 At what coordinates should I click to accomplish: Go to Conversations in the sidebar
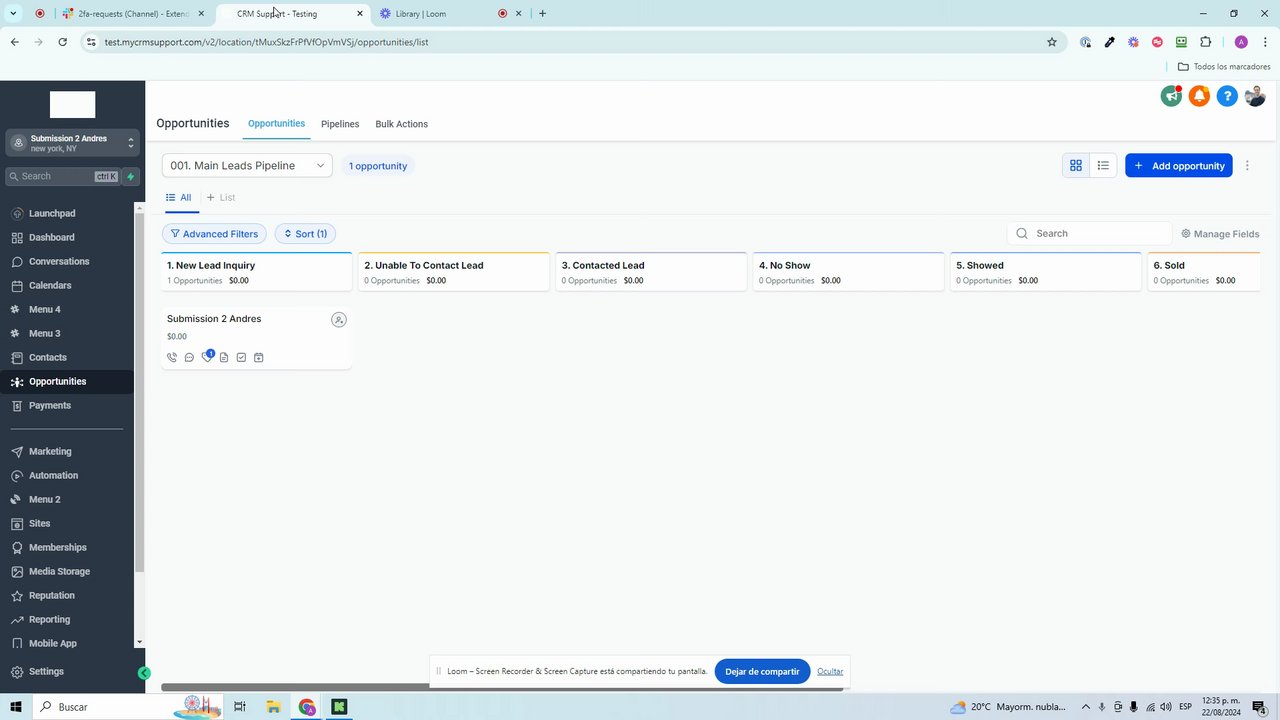(59, 262)
